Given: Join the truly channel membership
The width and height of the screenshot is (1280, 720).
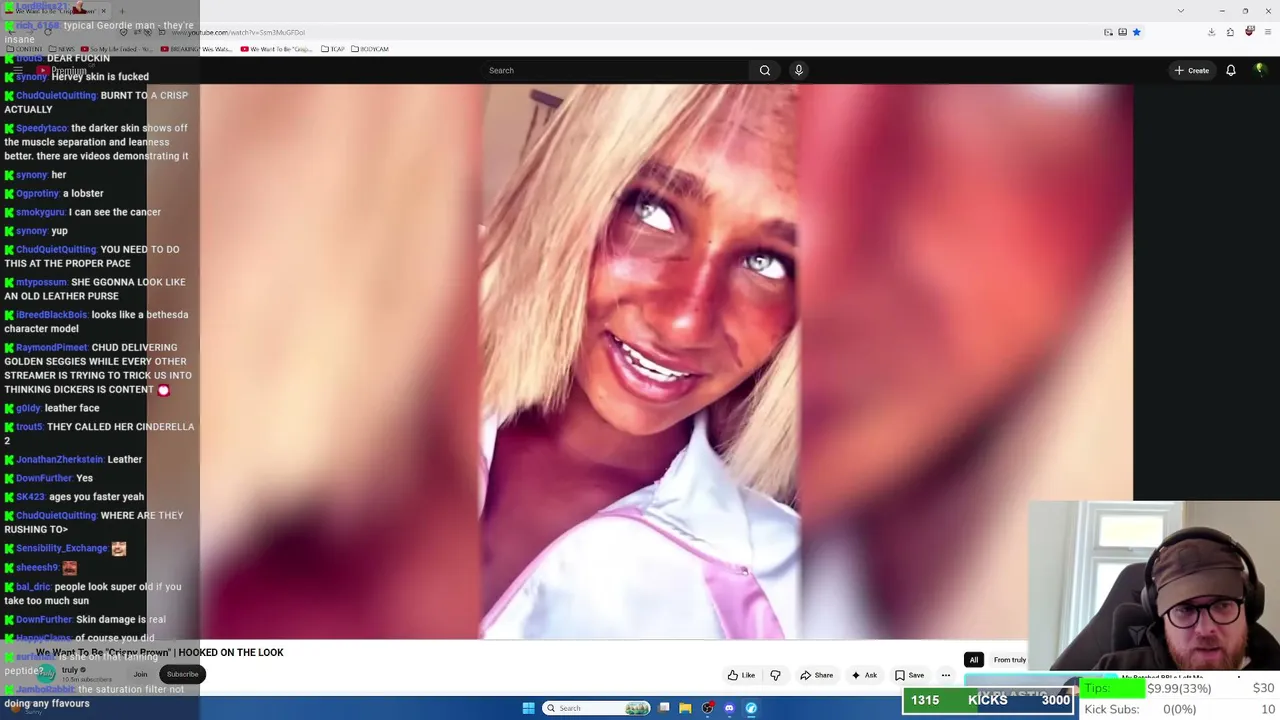Looking at the screenshot, I should [140, 674].
